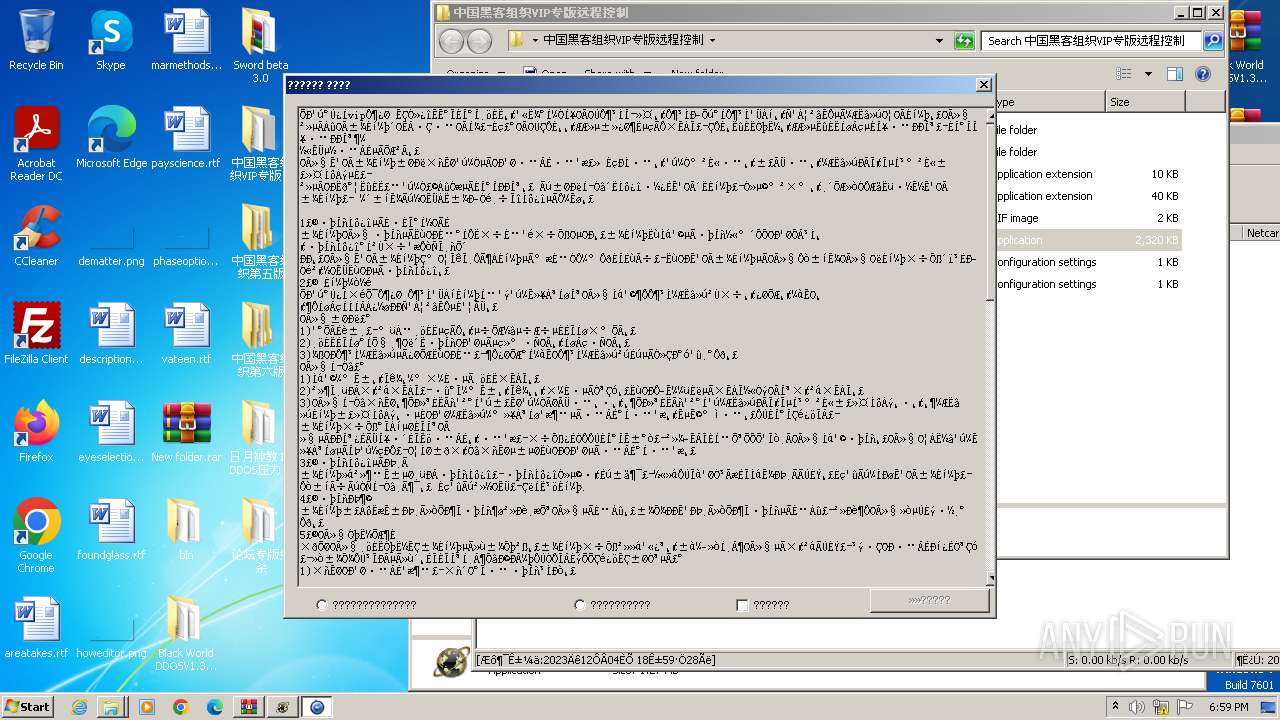Select the description document icon

[x=111, y=334]
